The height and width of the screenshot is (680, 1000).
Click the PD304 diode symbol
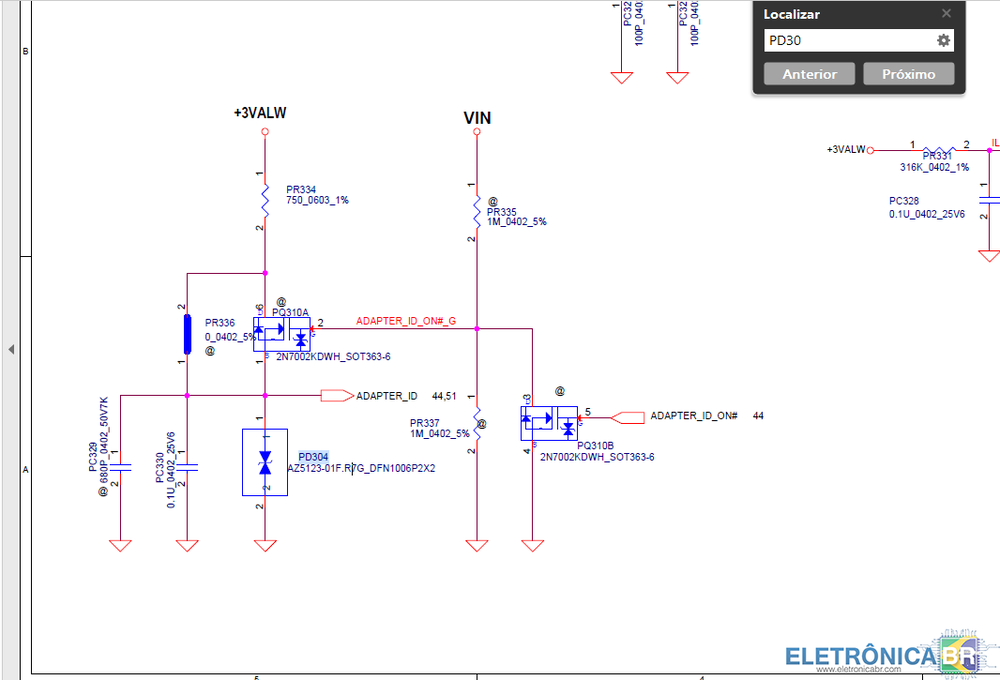click(x=265, y=462)
